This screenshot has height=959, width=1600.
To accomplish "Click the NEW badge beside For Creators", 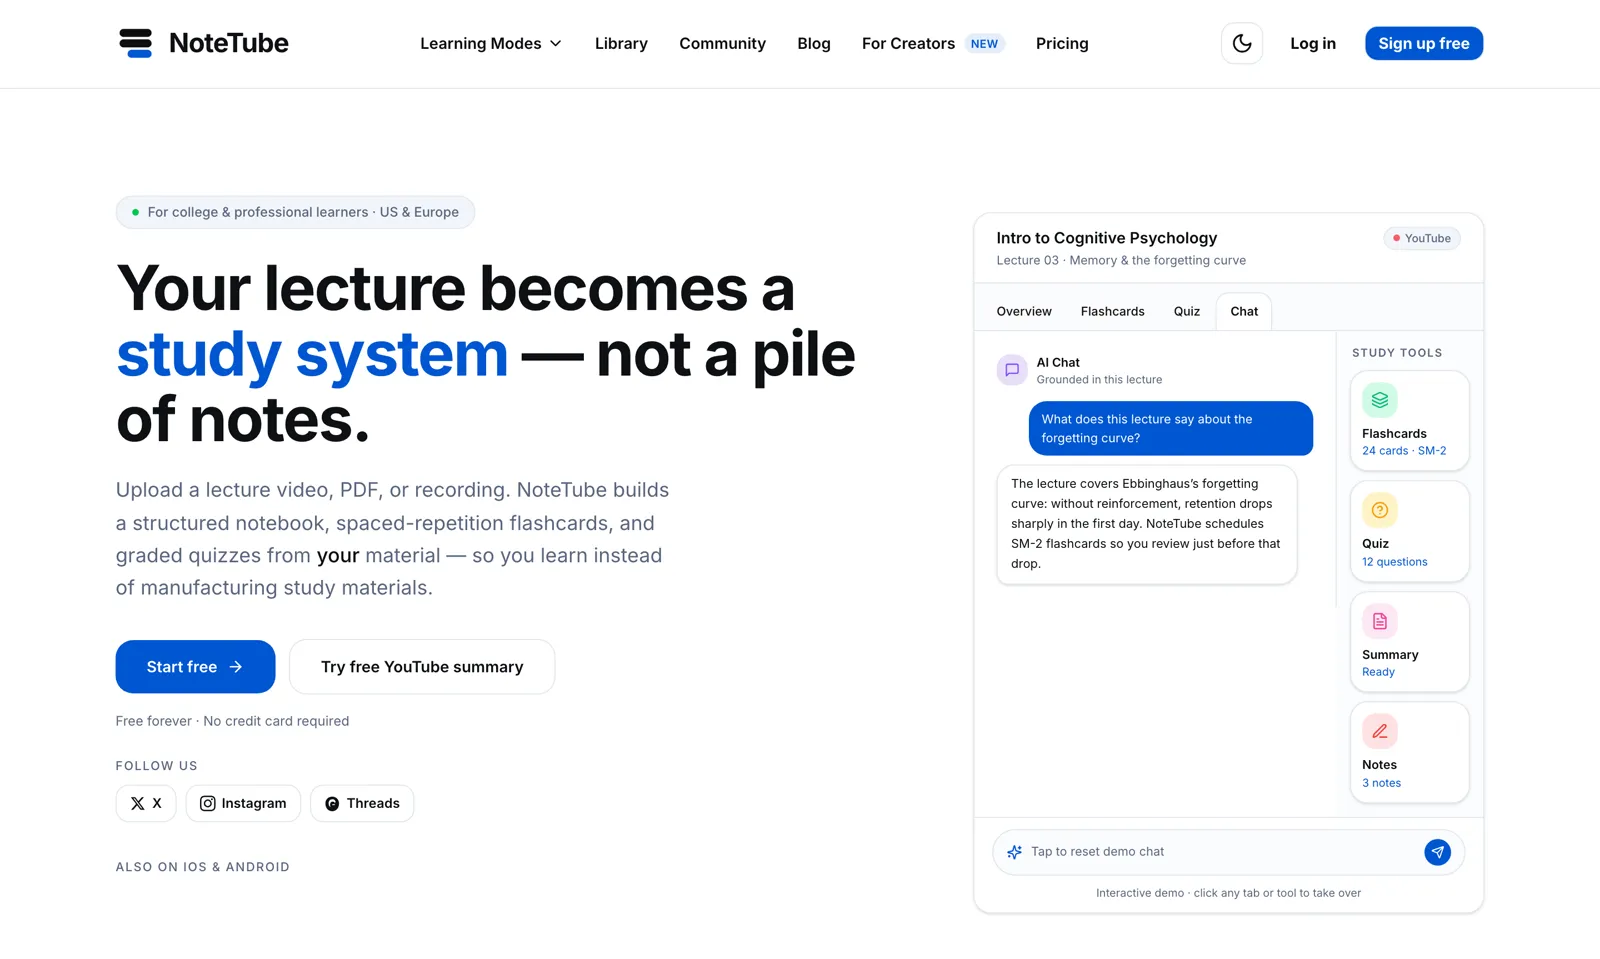I will pos(984,44).
